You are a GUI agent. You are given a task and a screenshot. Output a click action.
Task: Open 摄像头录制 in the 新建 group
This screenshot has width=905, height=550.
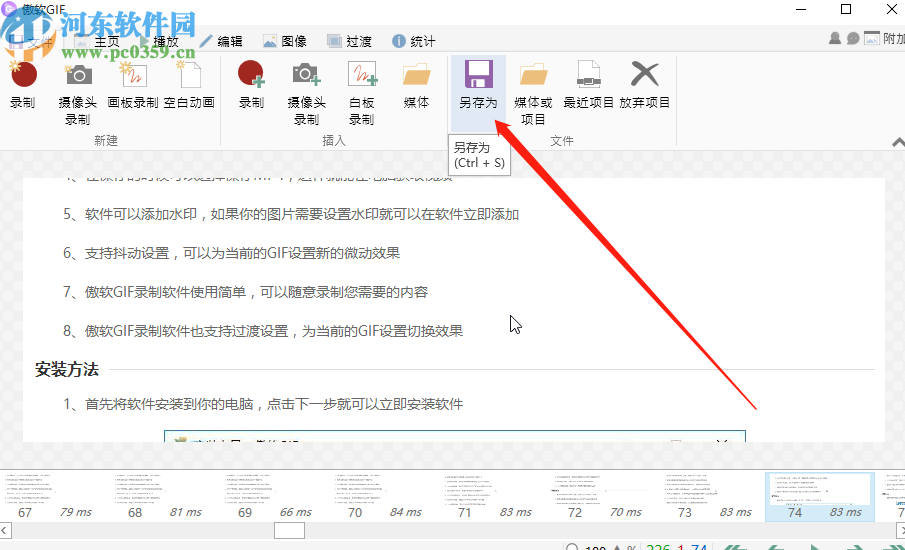point(77,93)
